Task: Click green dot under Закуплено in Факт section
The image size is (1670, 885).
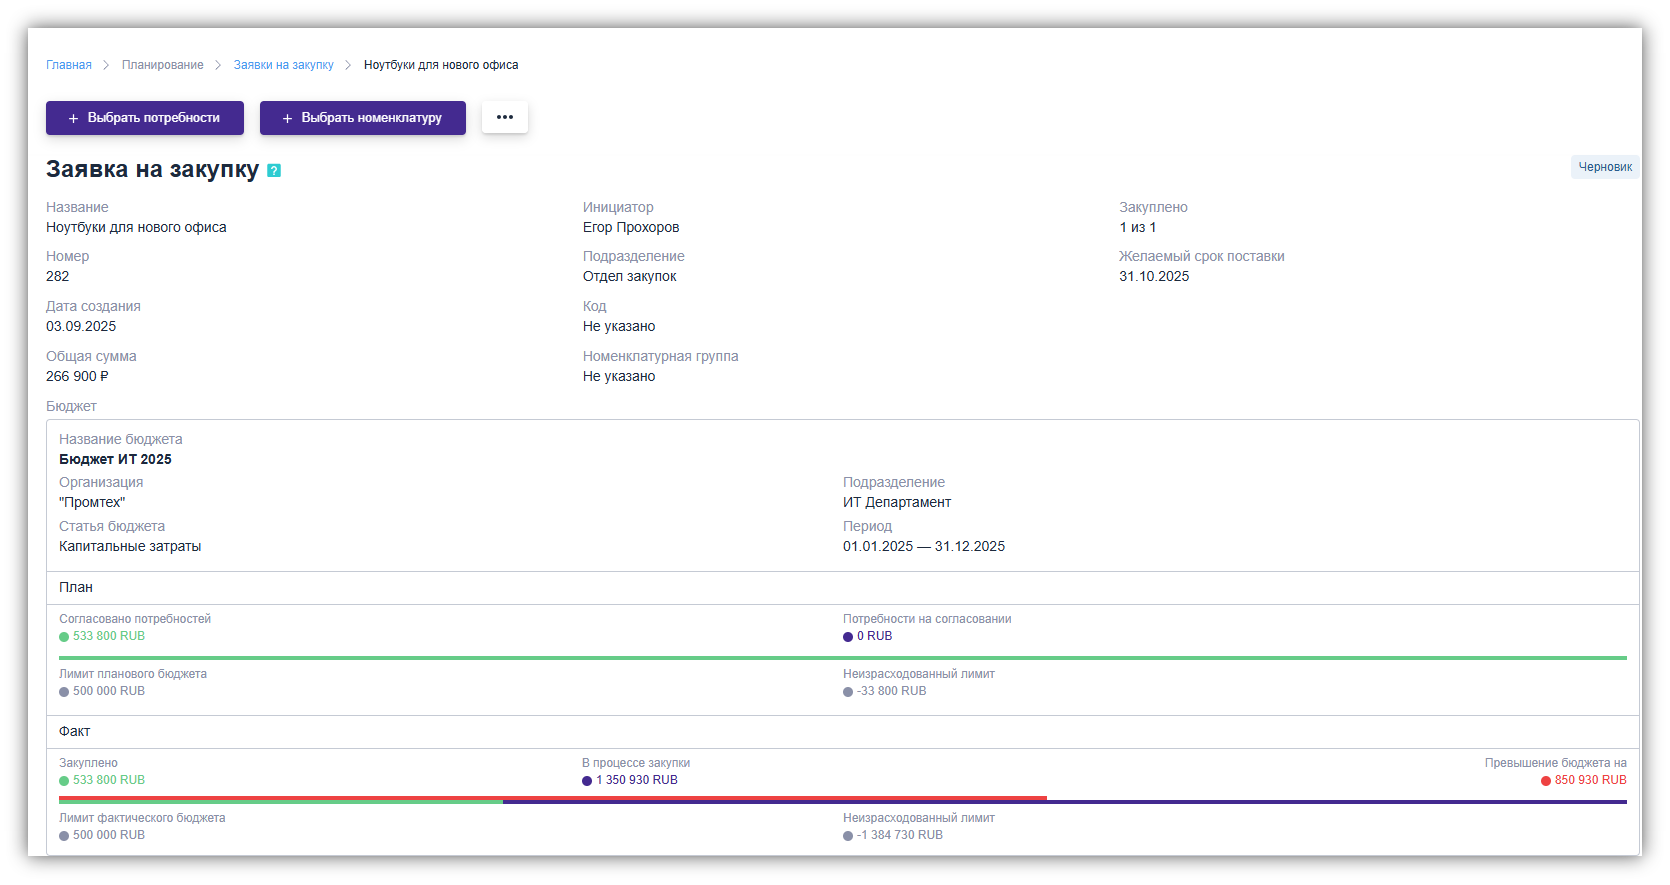Action: click(64, 781)
